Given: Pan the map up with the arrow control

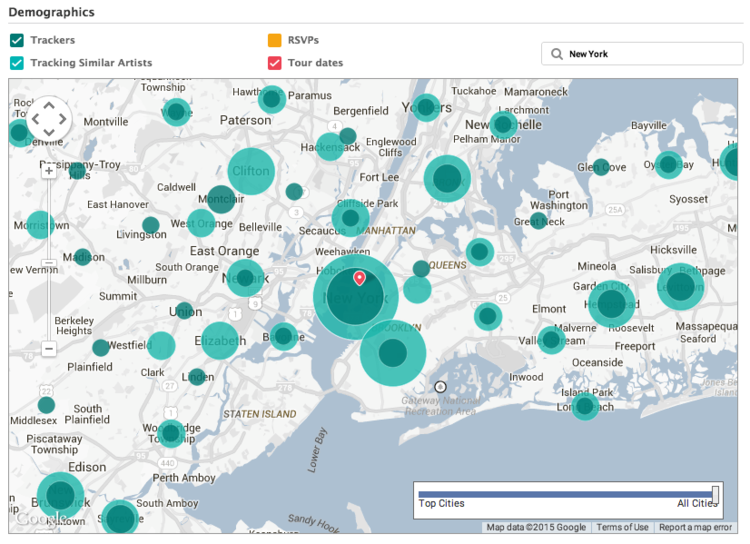Looking at the screenshot, I should [49, 106].
